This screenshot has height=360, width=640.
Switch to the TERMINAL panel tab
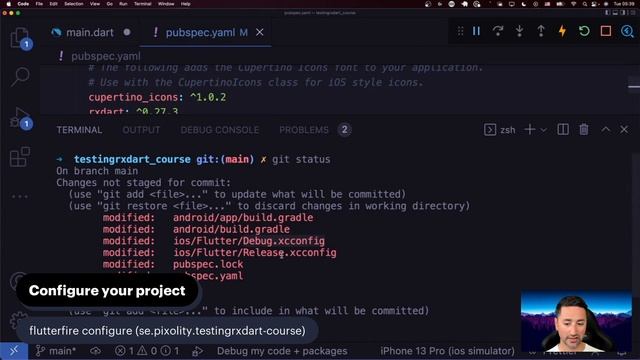pos(79,130)
